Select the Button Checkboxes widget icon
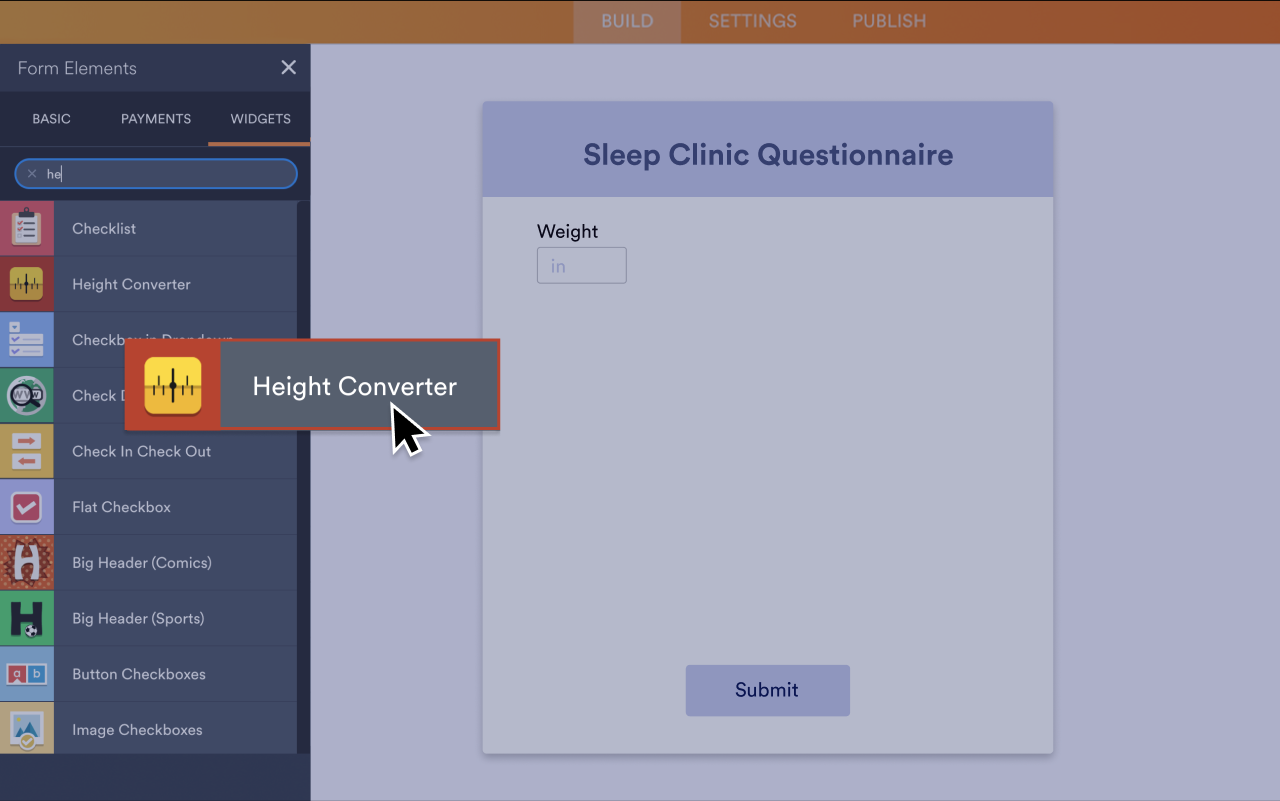This screenshot has height=801, width=1280. pyautogui.click(x=27, y=673)
